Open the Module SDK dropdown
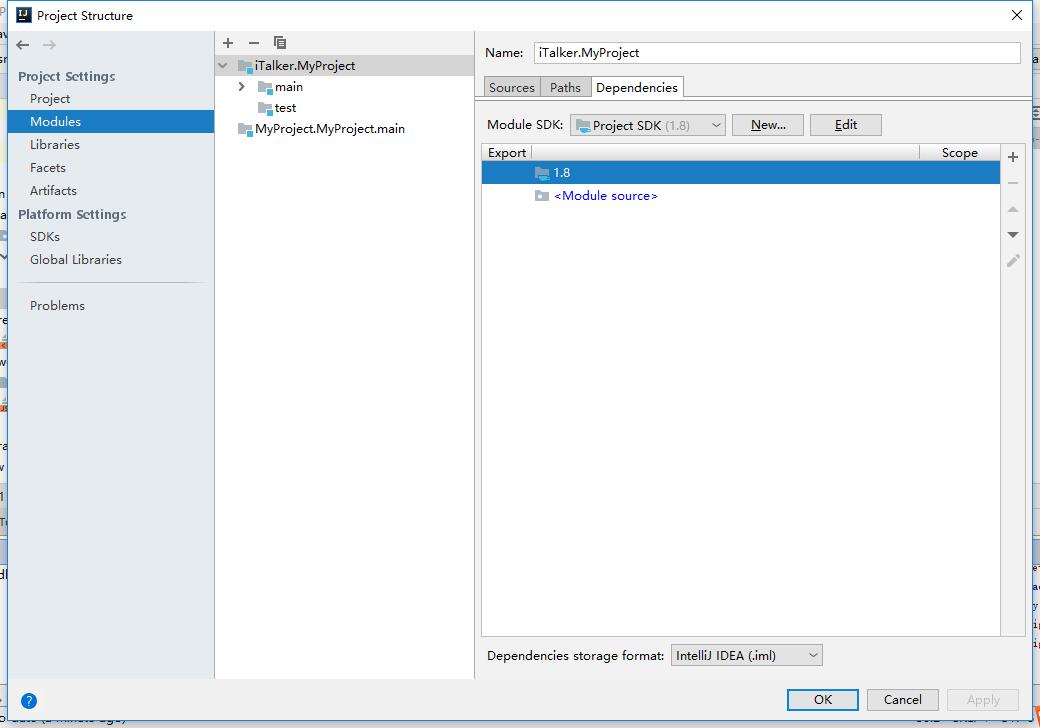1040x728 pixels. (x=647, y=125)
